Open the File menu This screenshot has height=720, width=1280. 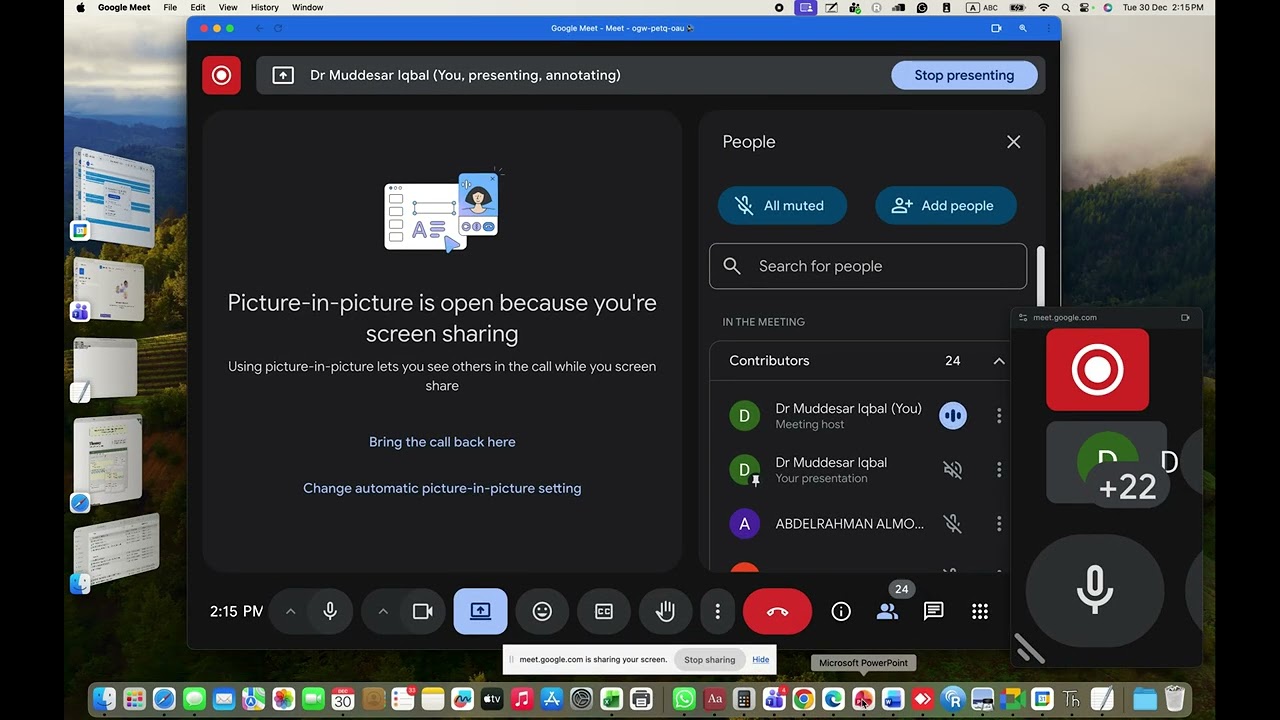coord(170,7)
